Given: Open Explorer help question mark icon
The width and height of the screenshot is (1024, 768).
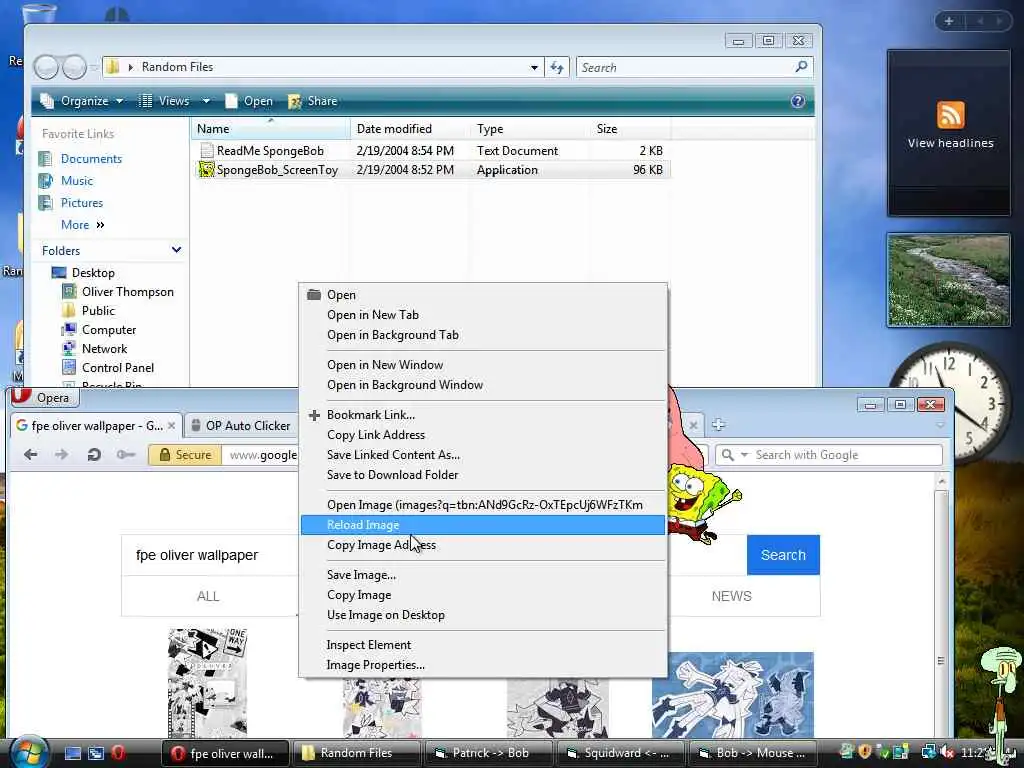Looking at the screenshot, I should coord(797,101).
